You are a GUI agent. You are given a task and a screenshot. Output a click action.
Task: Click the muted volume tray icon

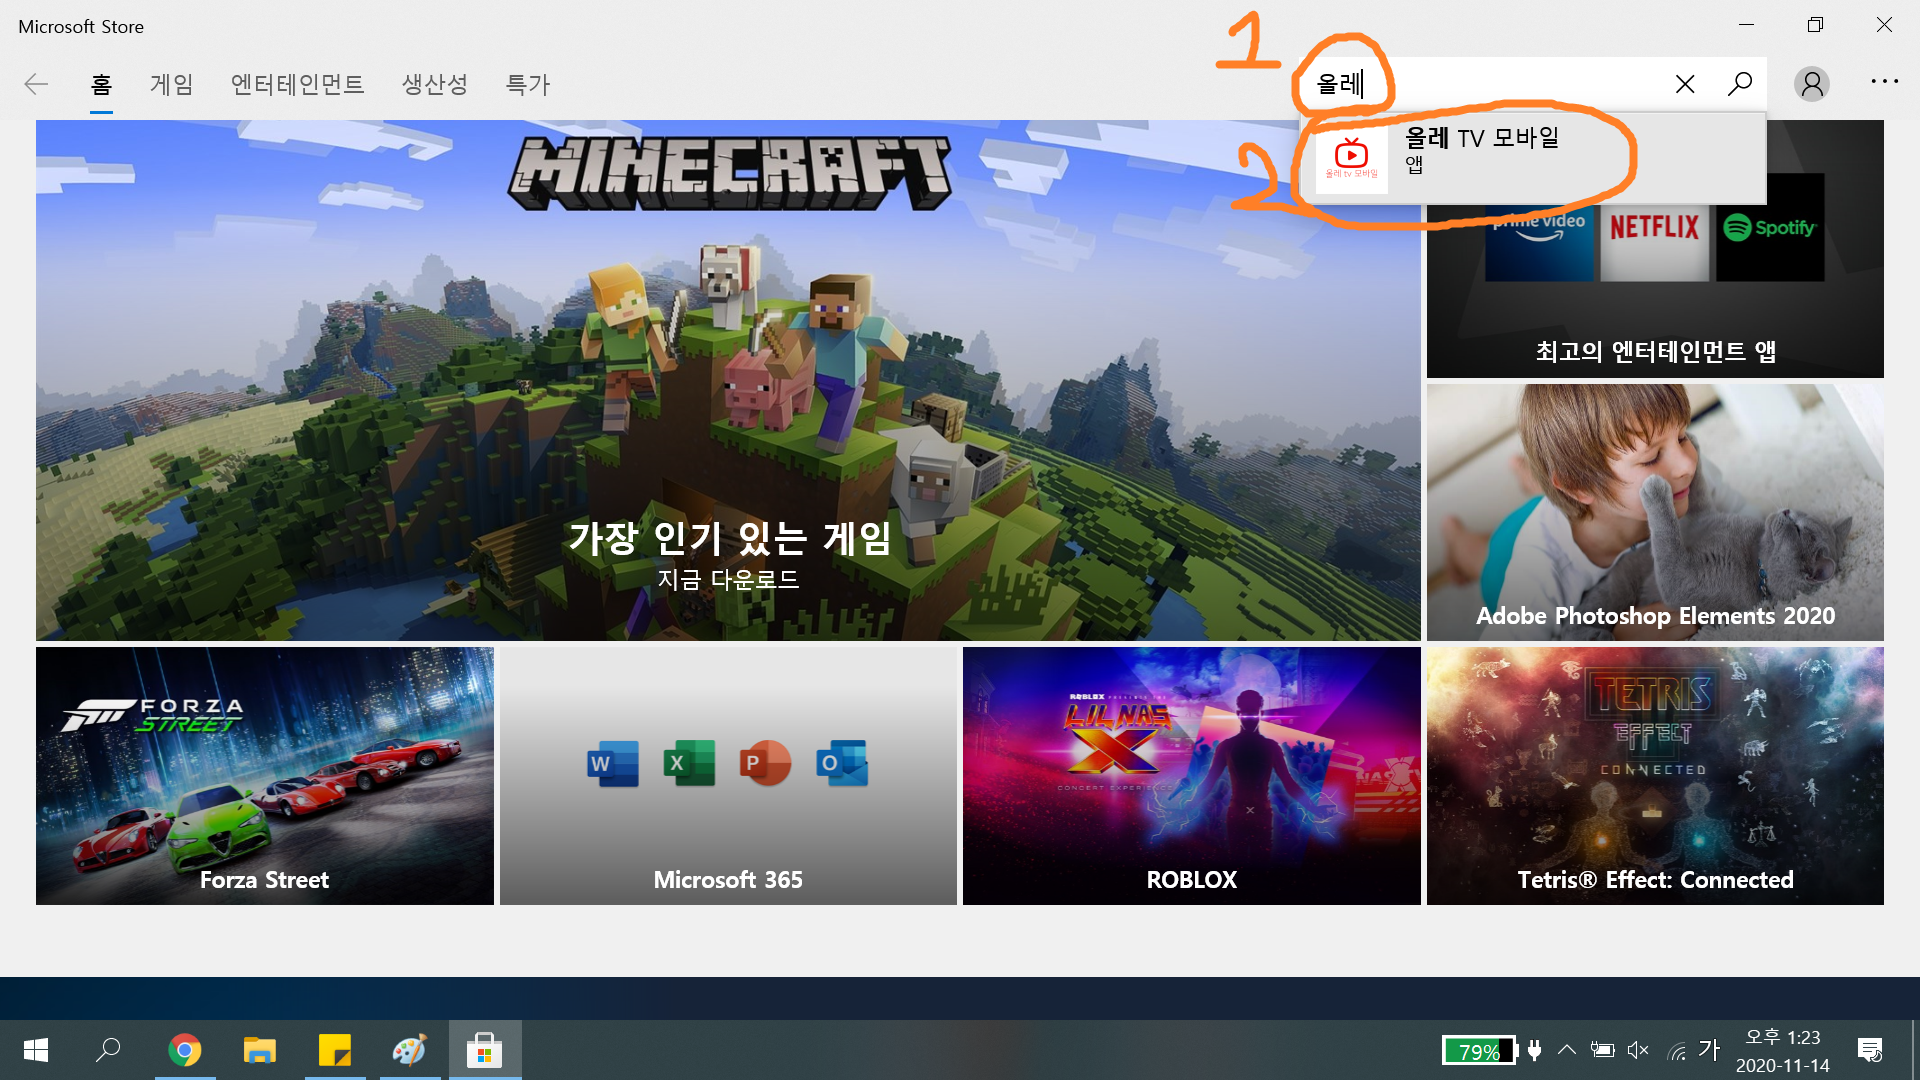pyautogui.click(x=1638, y=1050)
